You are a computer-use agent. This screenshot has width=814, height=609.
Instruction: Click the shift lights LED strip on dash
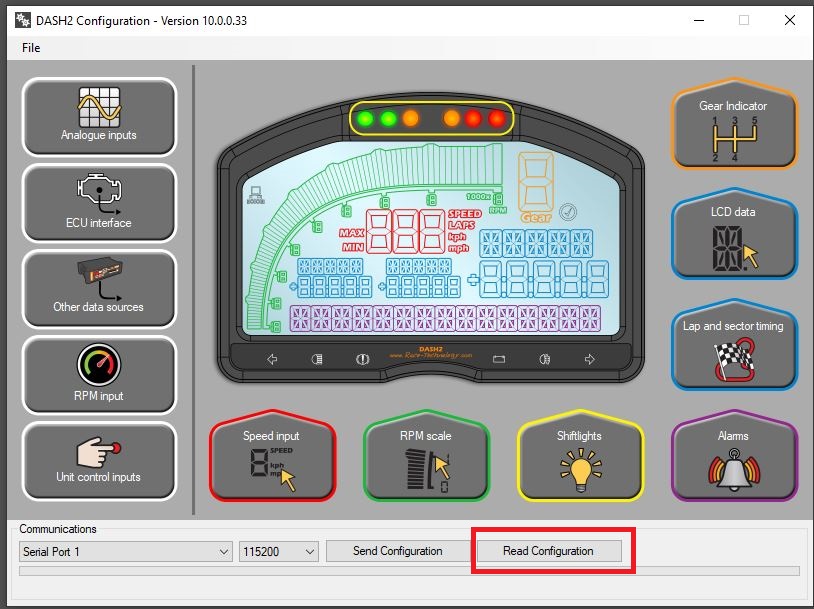point(432,119)
